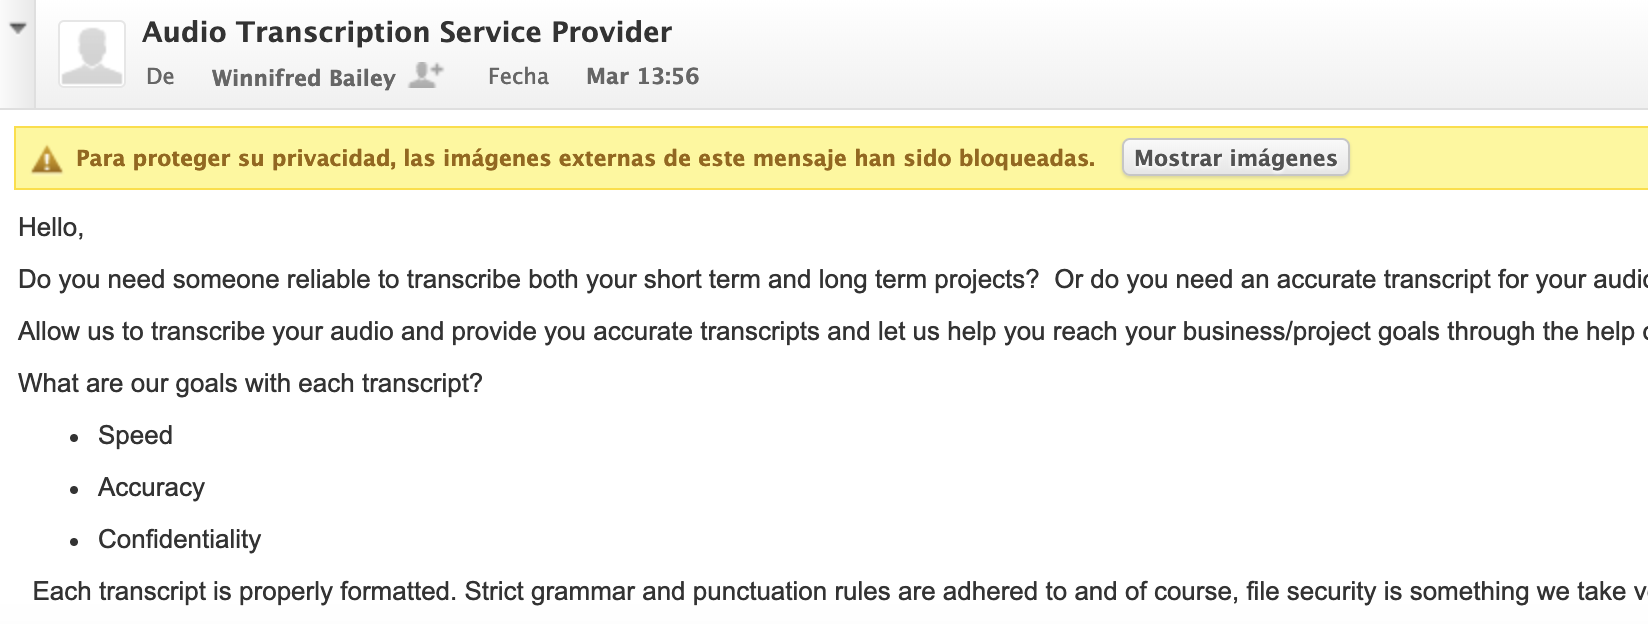Click the What are our goals question
Viewport: 1648px width, 624px height.
click(250, 384)
